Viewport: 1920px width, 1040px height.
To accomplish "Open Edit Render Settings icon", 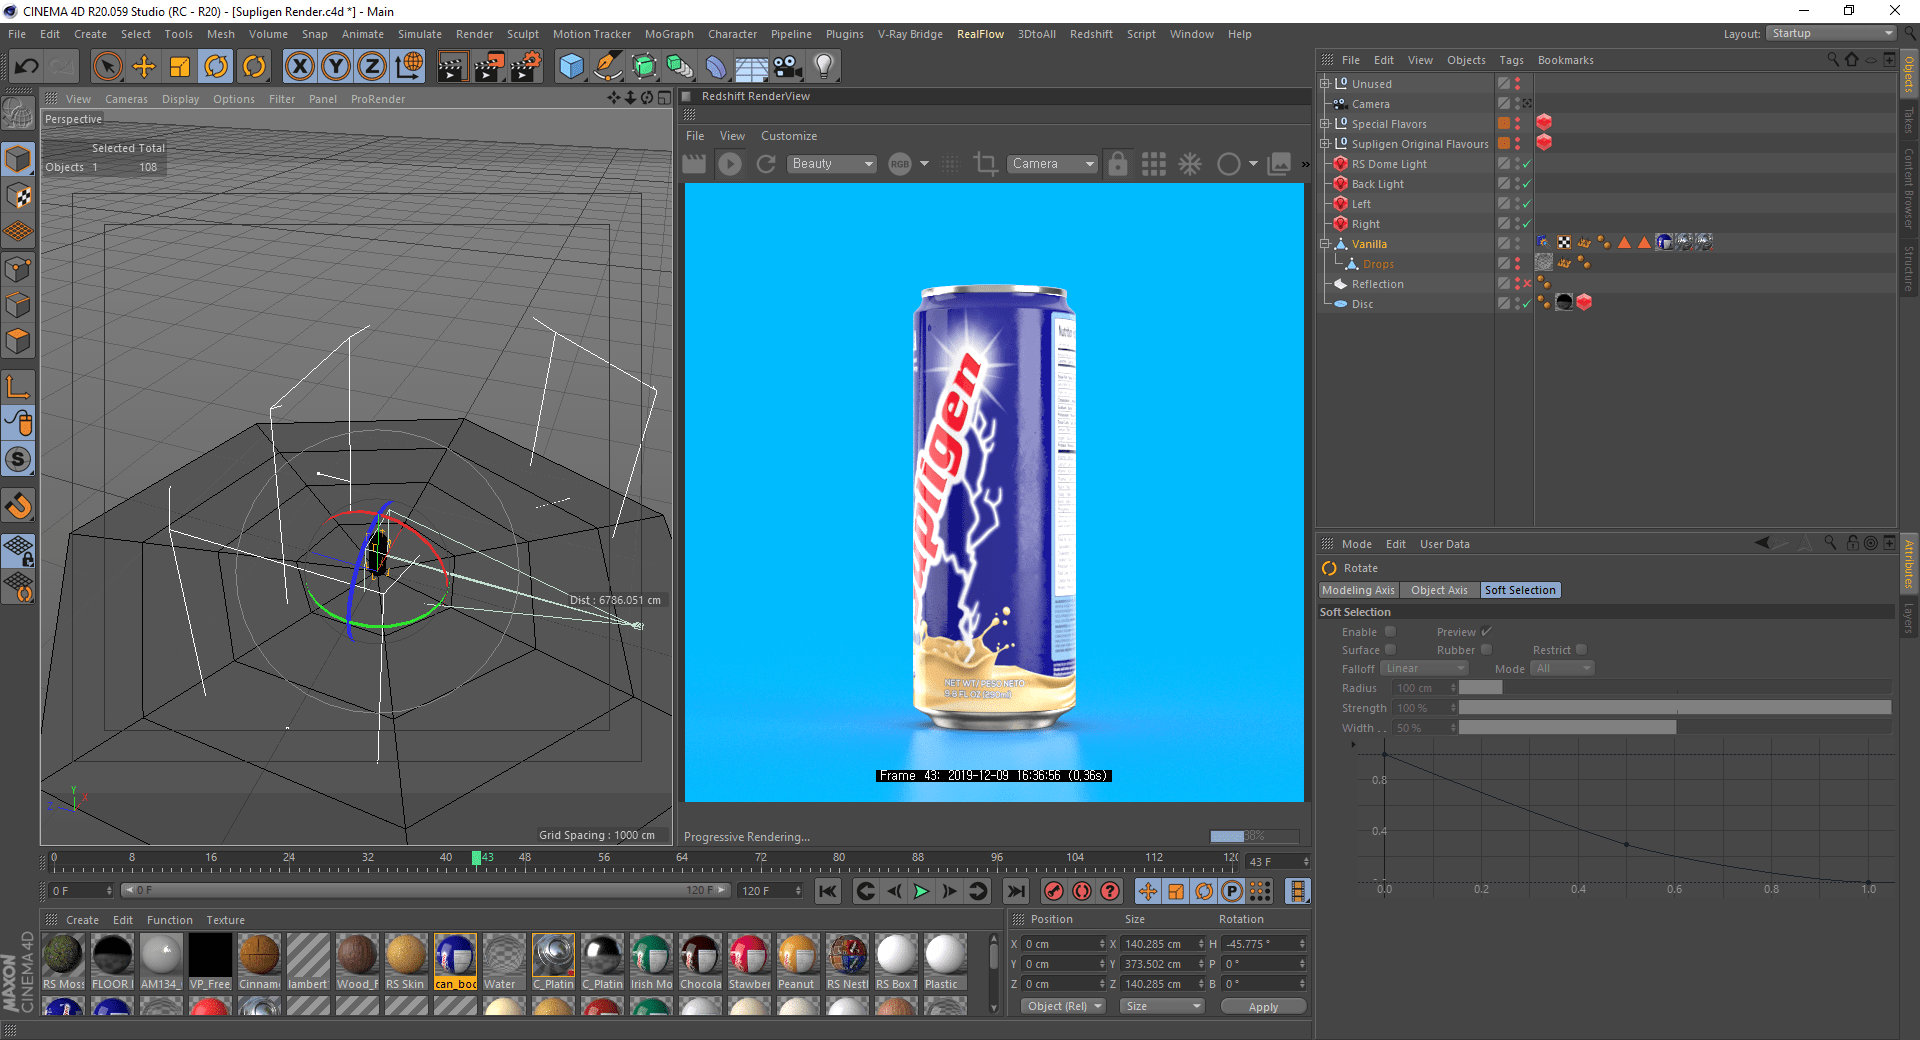I will (526, 67).
